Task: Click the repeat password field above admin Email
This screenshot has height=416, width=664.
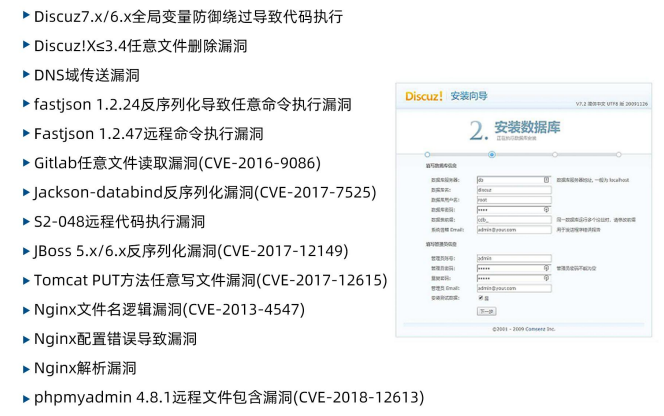Action: (514, 278)
